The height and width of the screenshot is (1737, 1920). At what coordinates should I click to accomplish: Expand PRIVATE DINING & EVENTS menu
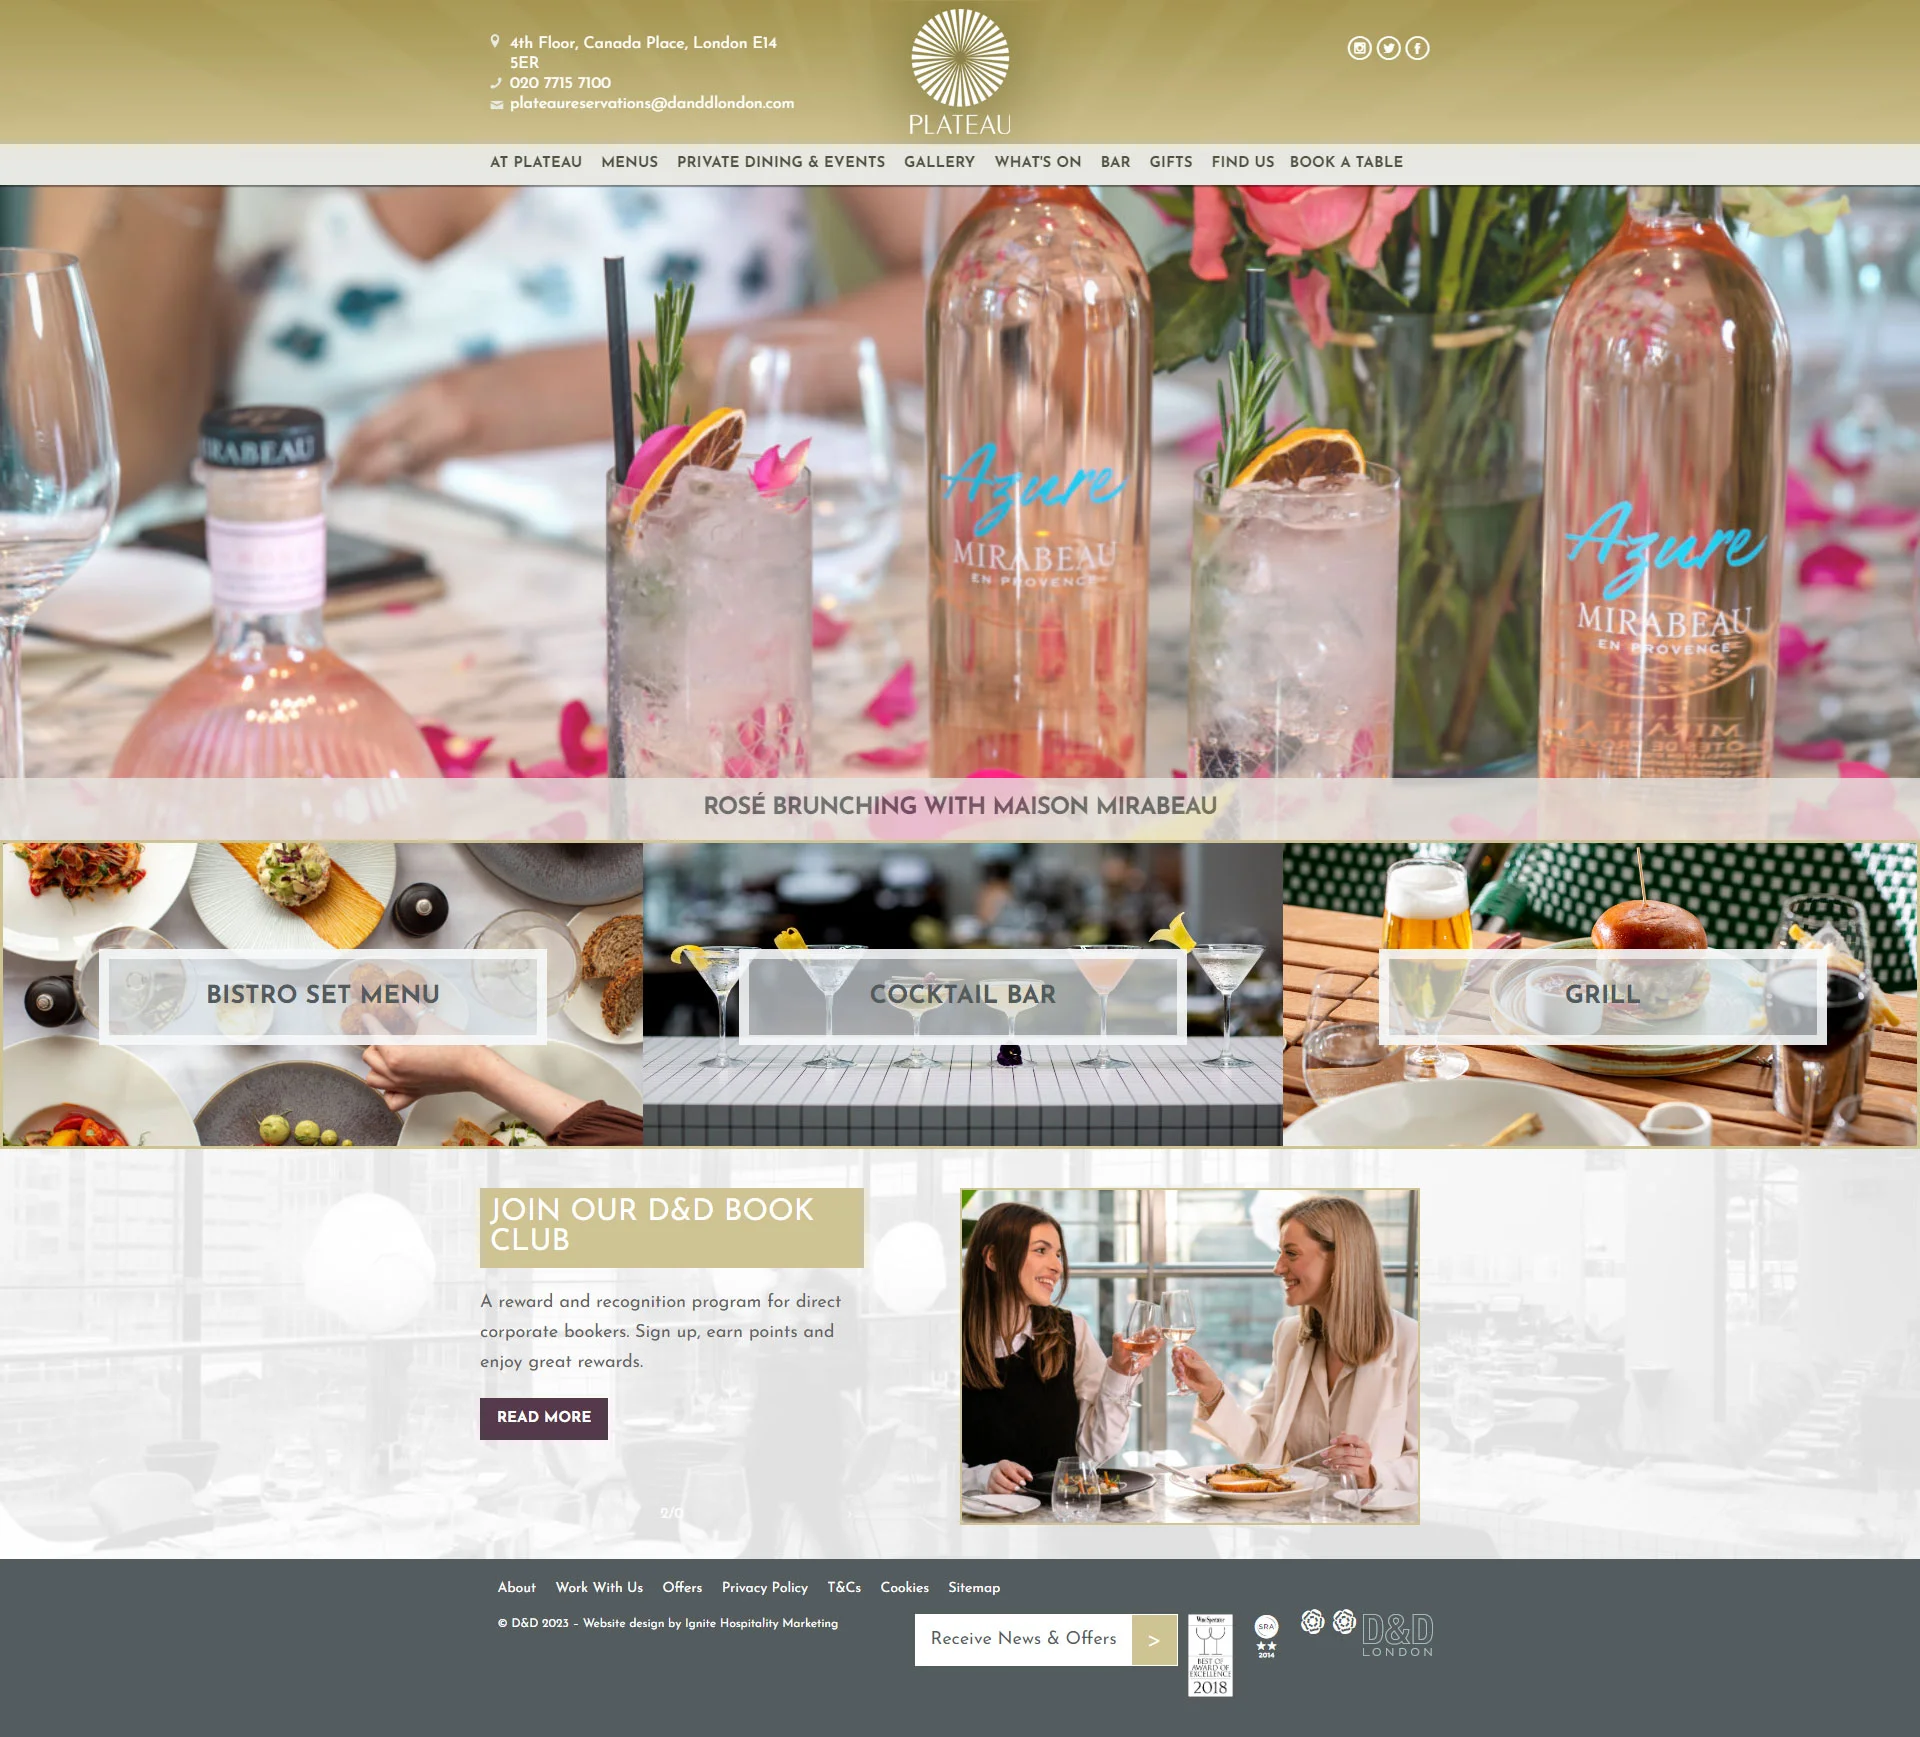pyautogui.click(x=779, y=164)
